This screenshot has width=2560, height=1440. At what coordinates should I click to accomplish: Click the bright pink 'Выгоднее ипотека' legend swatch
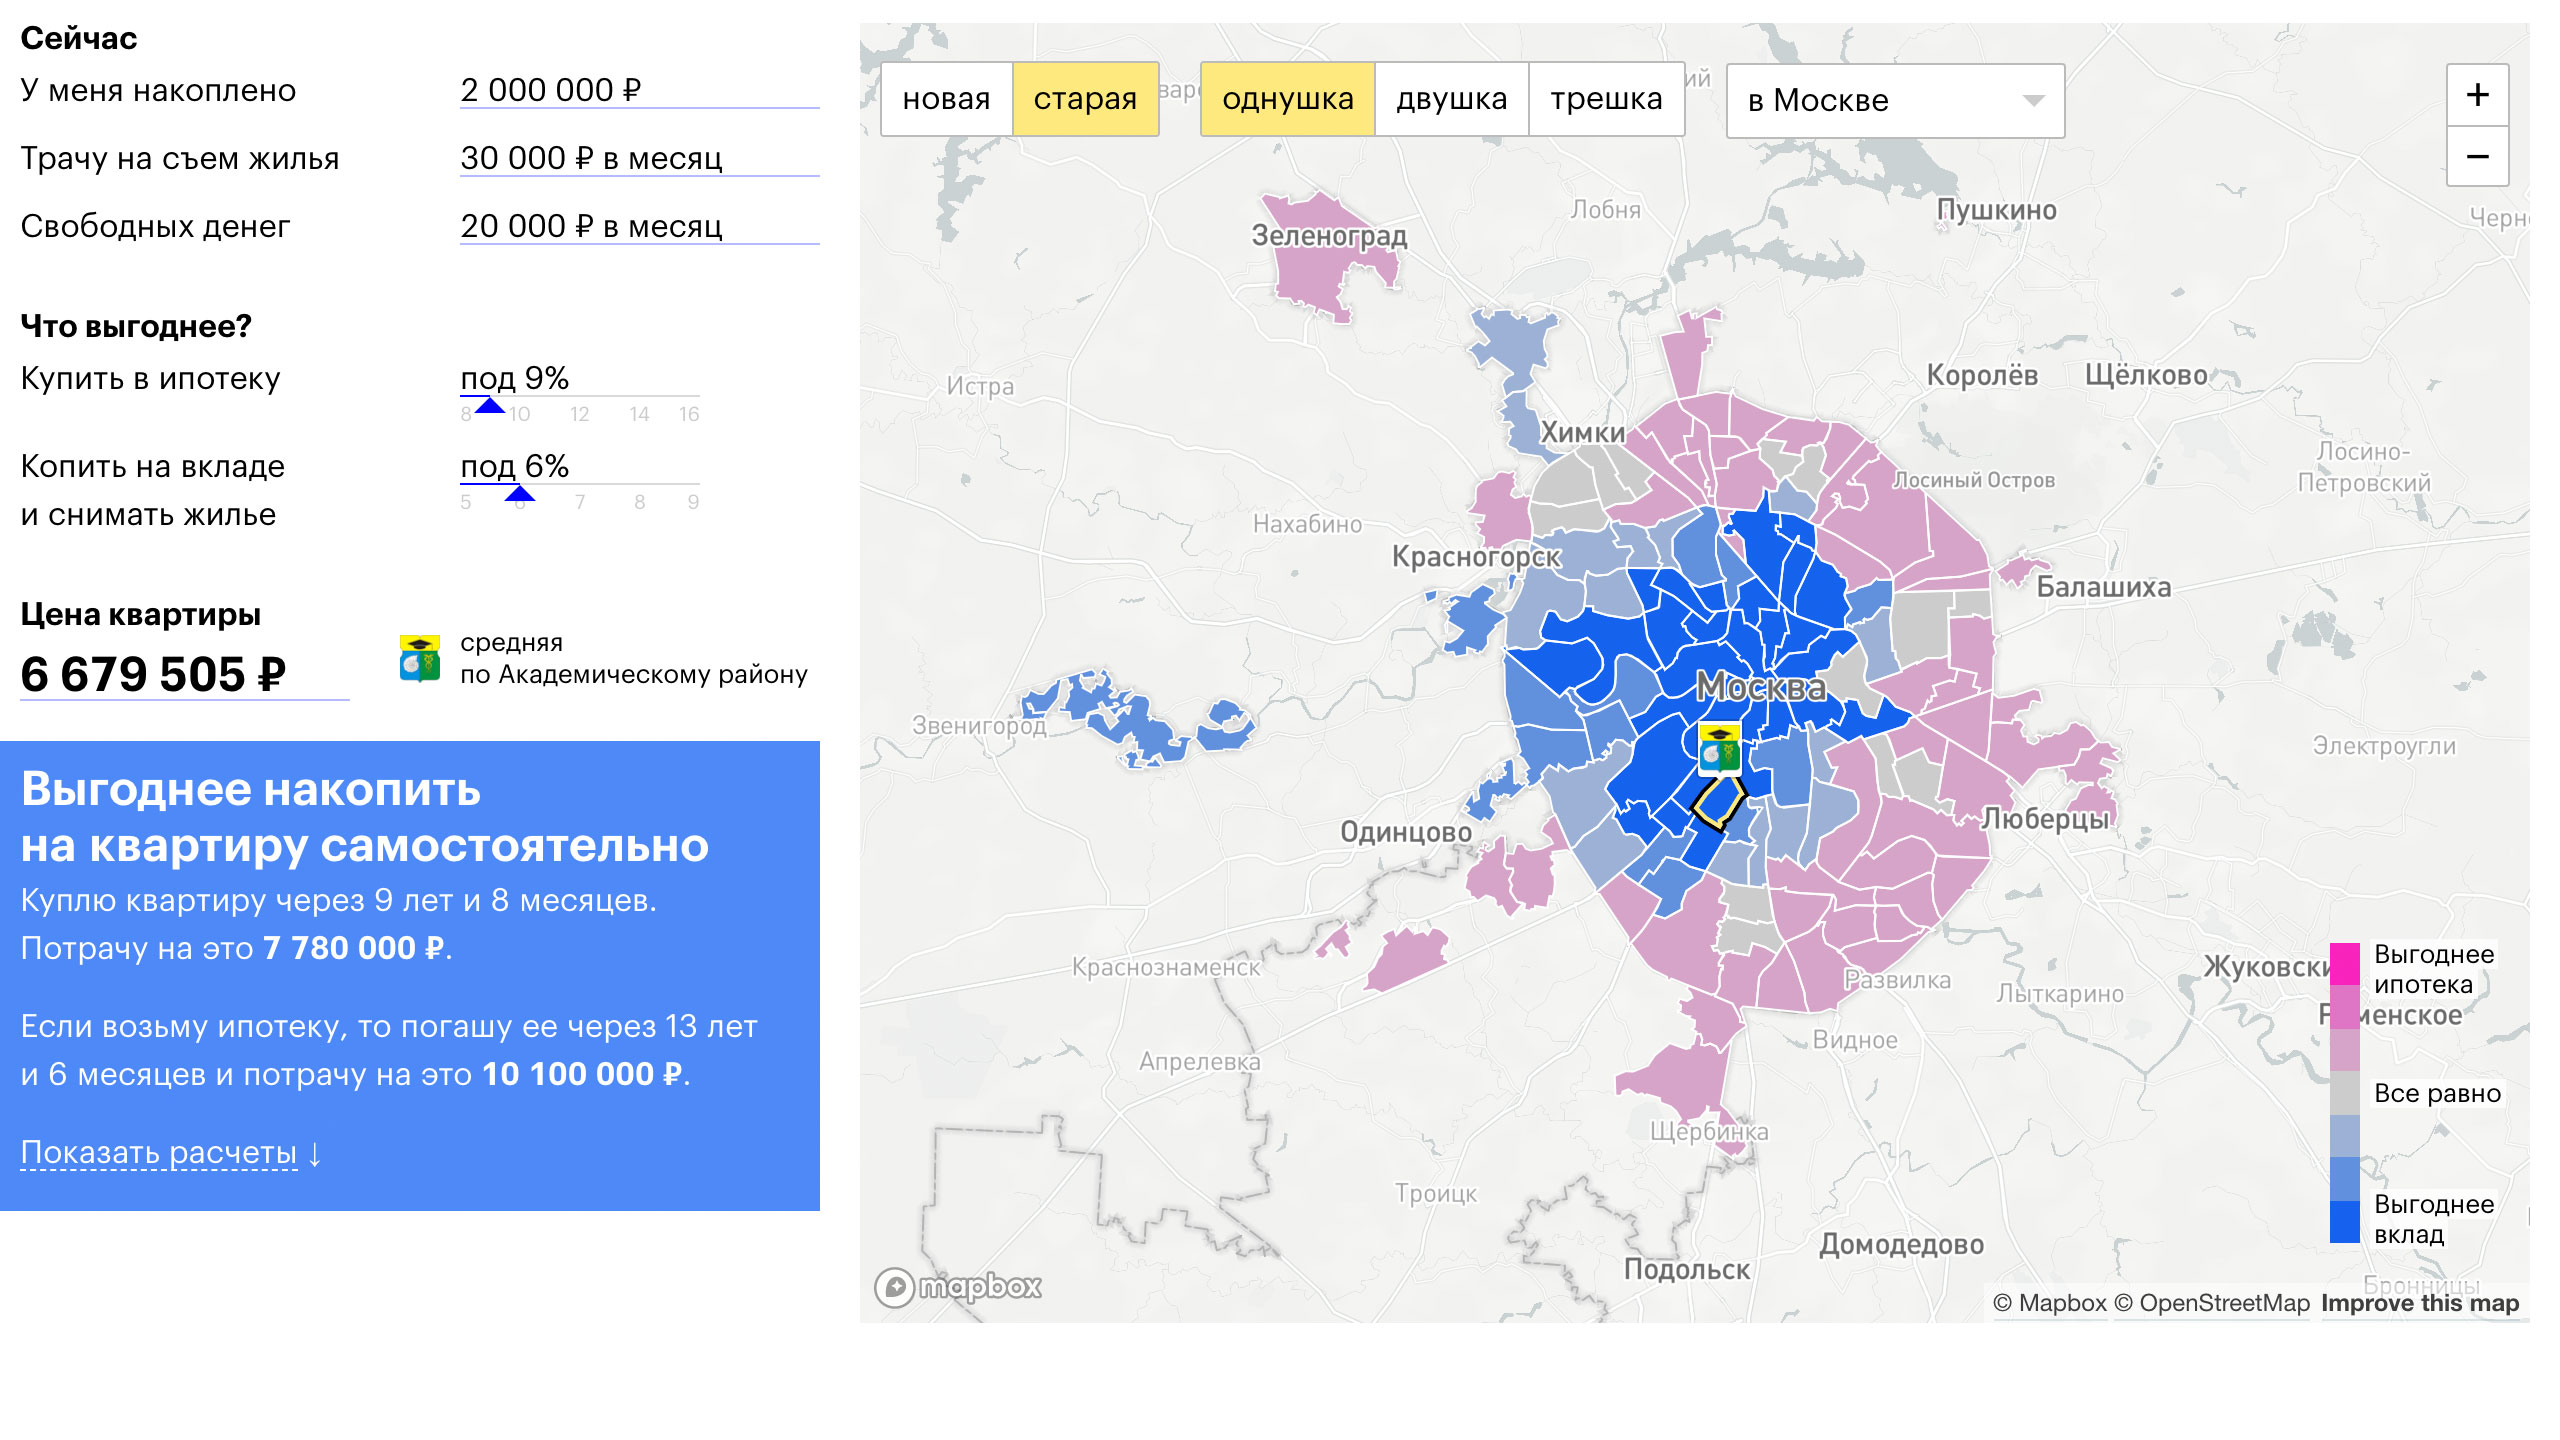(2345, 964)
